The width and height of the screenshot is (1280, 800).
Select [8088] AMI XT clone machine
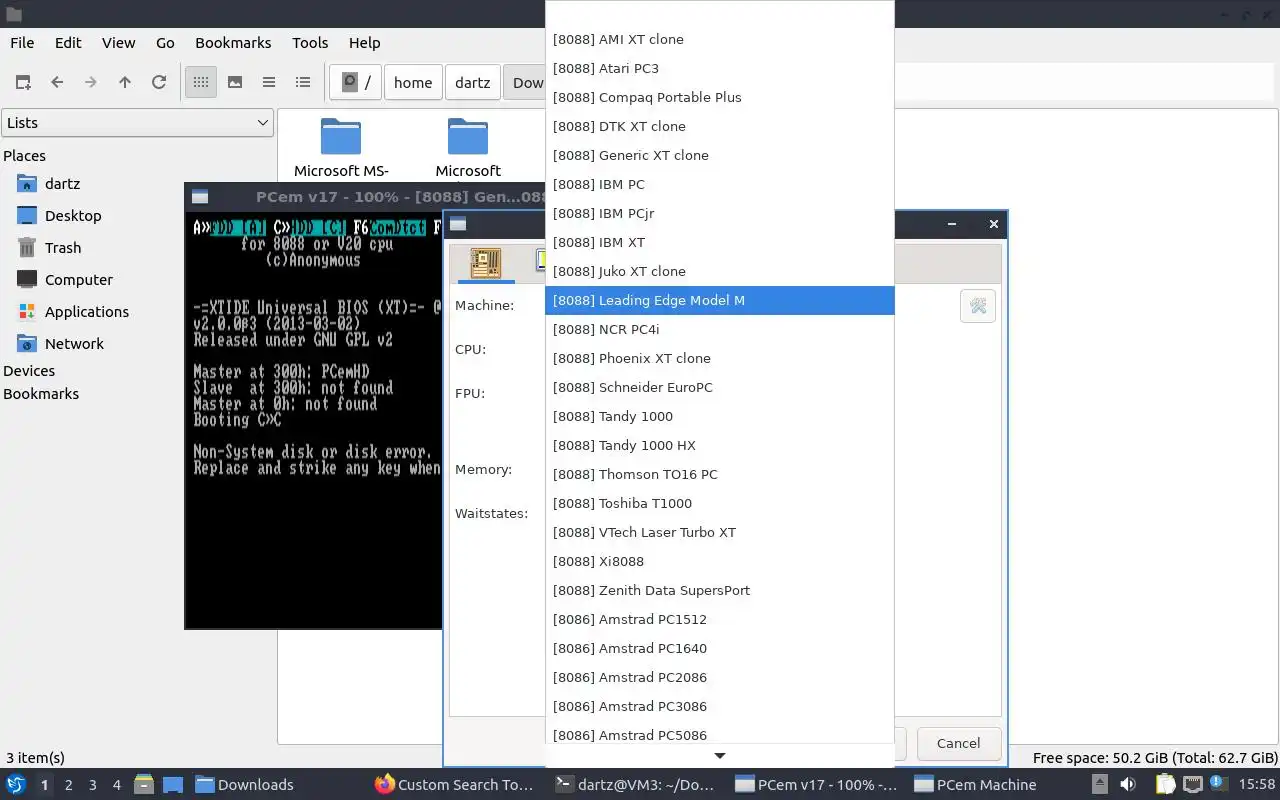[720, 40]
